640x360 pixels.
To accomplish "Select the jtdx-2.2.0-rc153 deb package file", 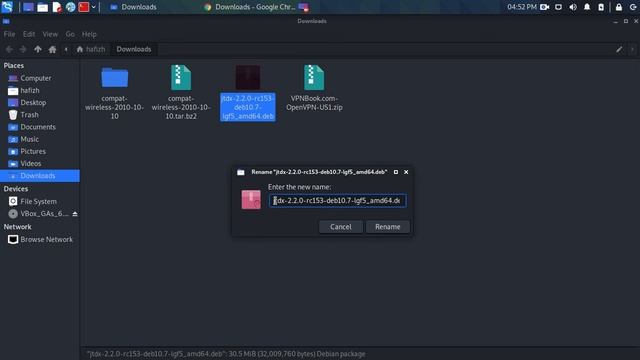I will pos(248,93).
